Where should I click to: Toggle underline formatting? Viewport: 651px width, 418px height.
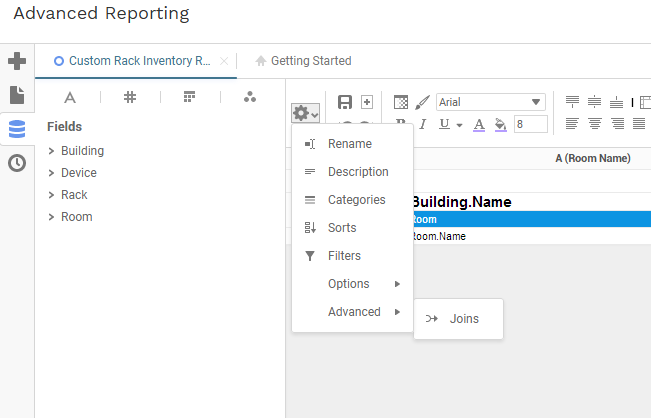click(x=444, y=124)
